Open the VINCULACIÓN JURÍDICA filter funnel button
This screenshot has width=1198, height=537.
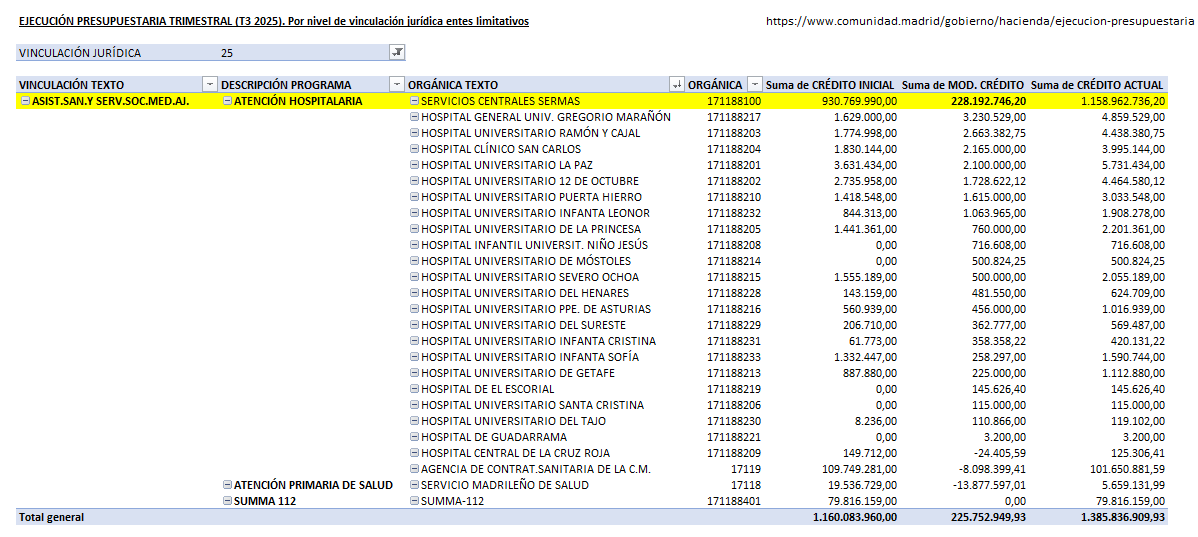click(397, 53)
